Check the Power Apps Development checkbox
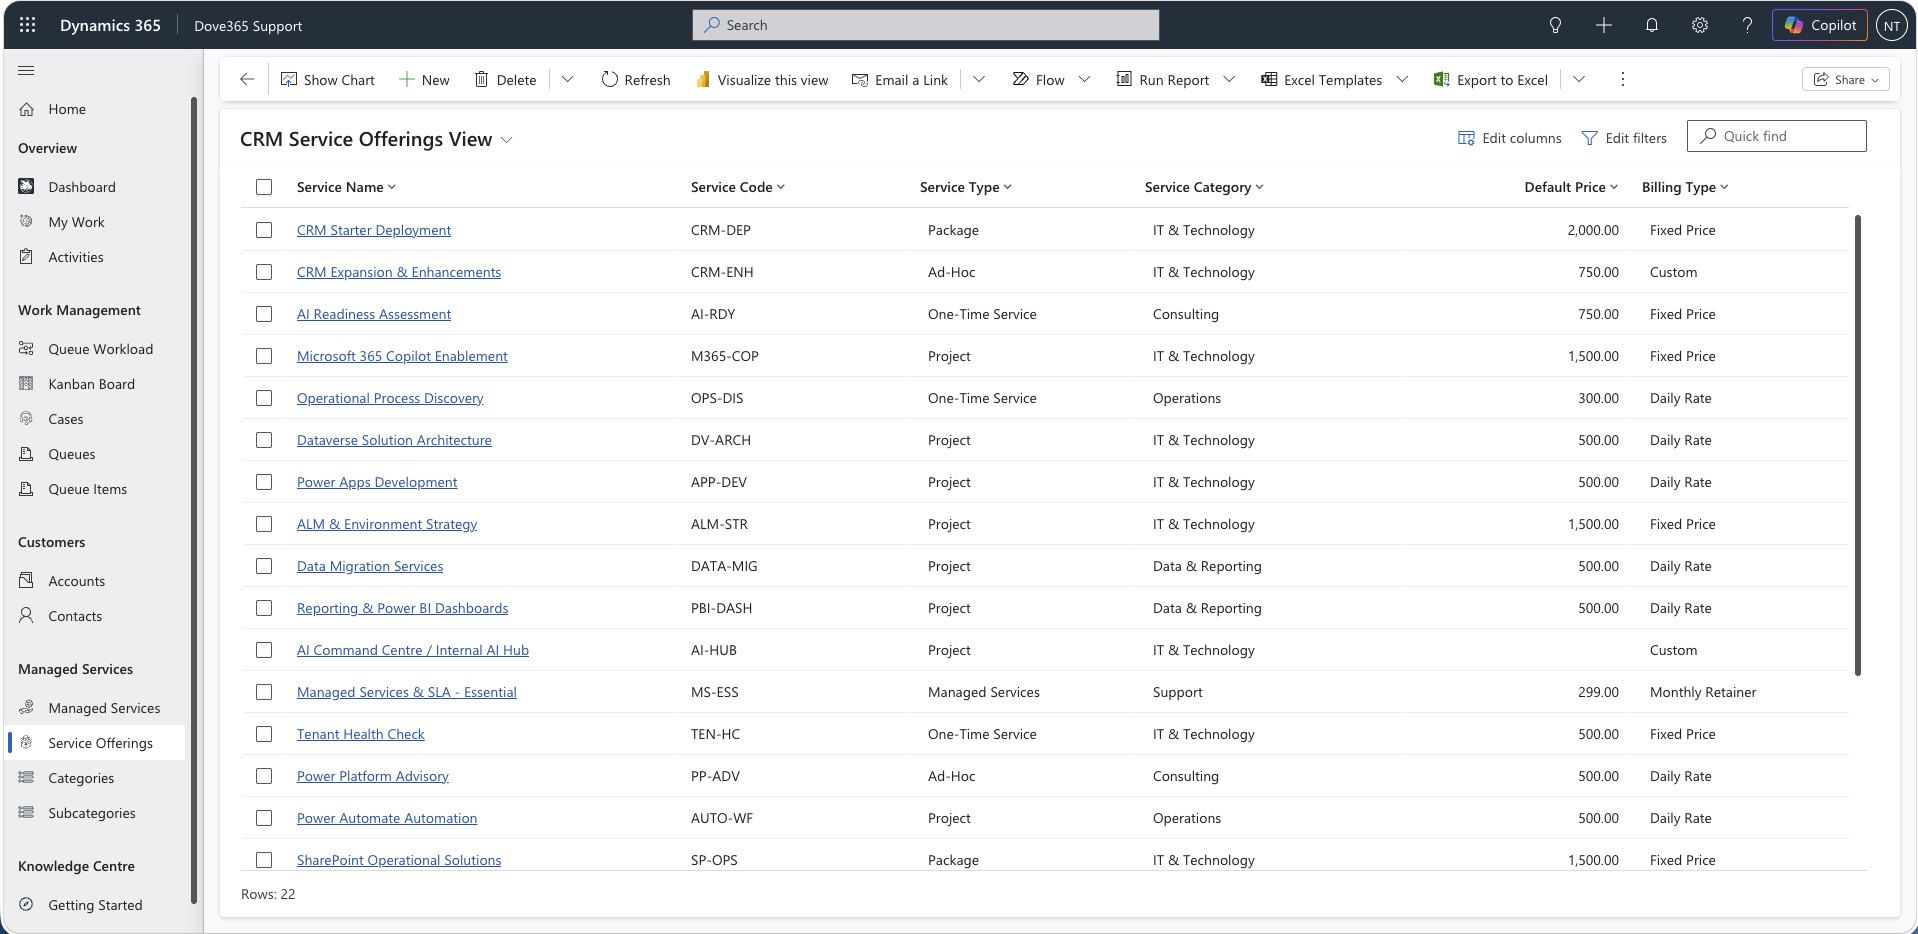Screen dimensions: 1918x934 [x=264, y=482]
